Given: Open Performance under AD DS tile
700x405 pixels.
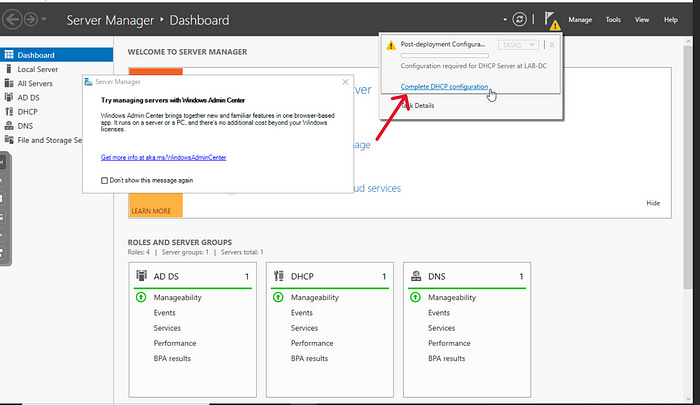Looking at the screenshot, I should (x=175, y=343).
